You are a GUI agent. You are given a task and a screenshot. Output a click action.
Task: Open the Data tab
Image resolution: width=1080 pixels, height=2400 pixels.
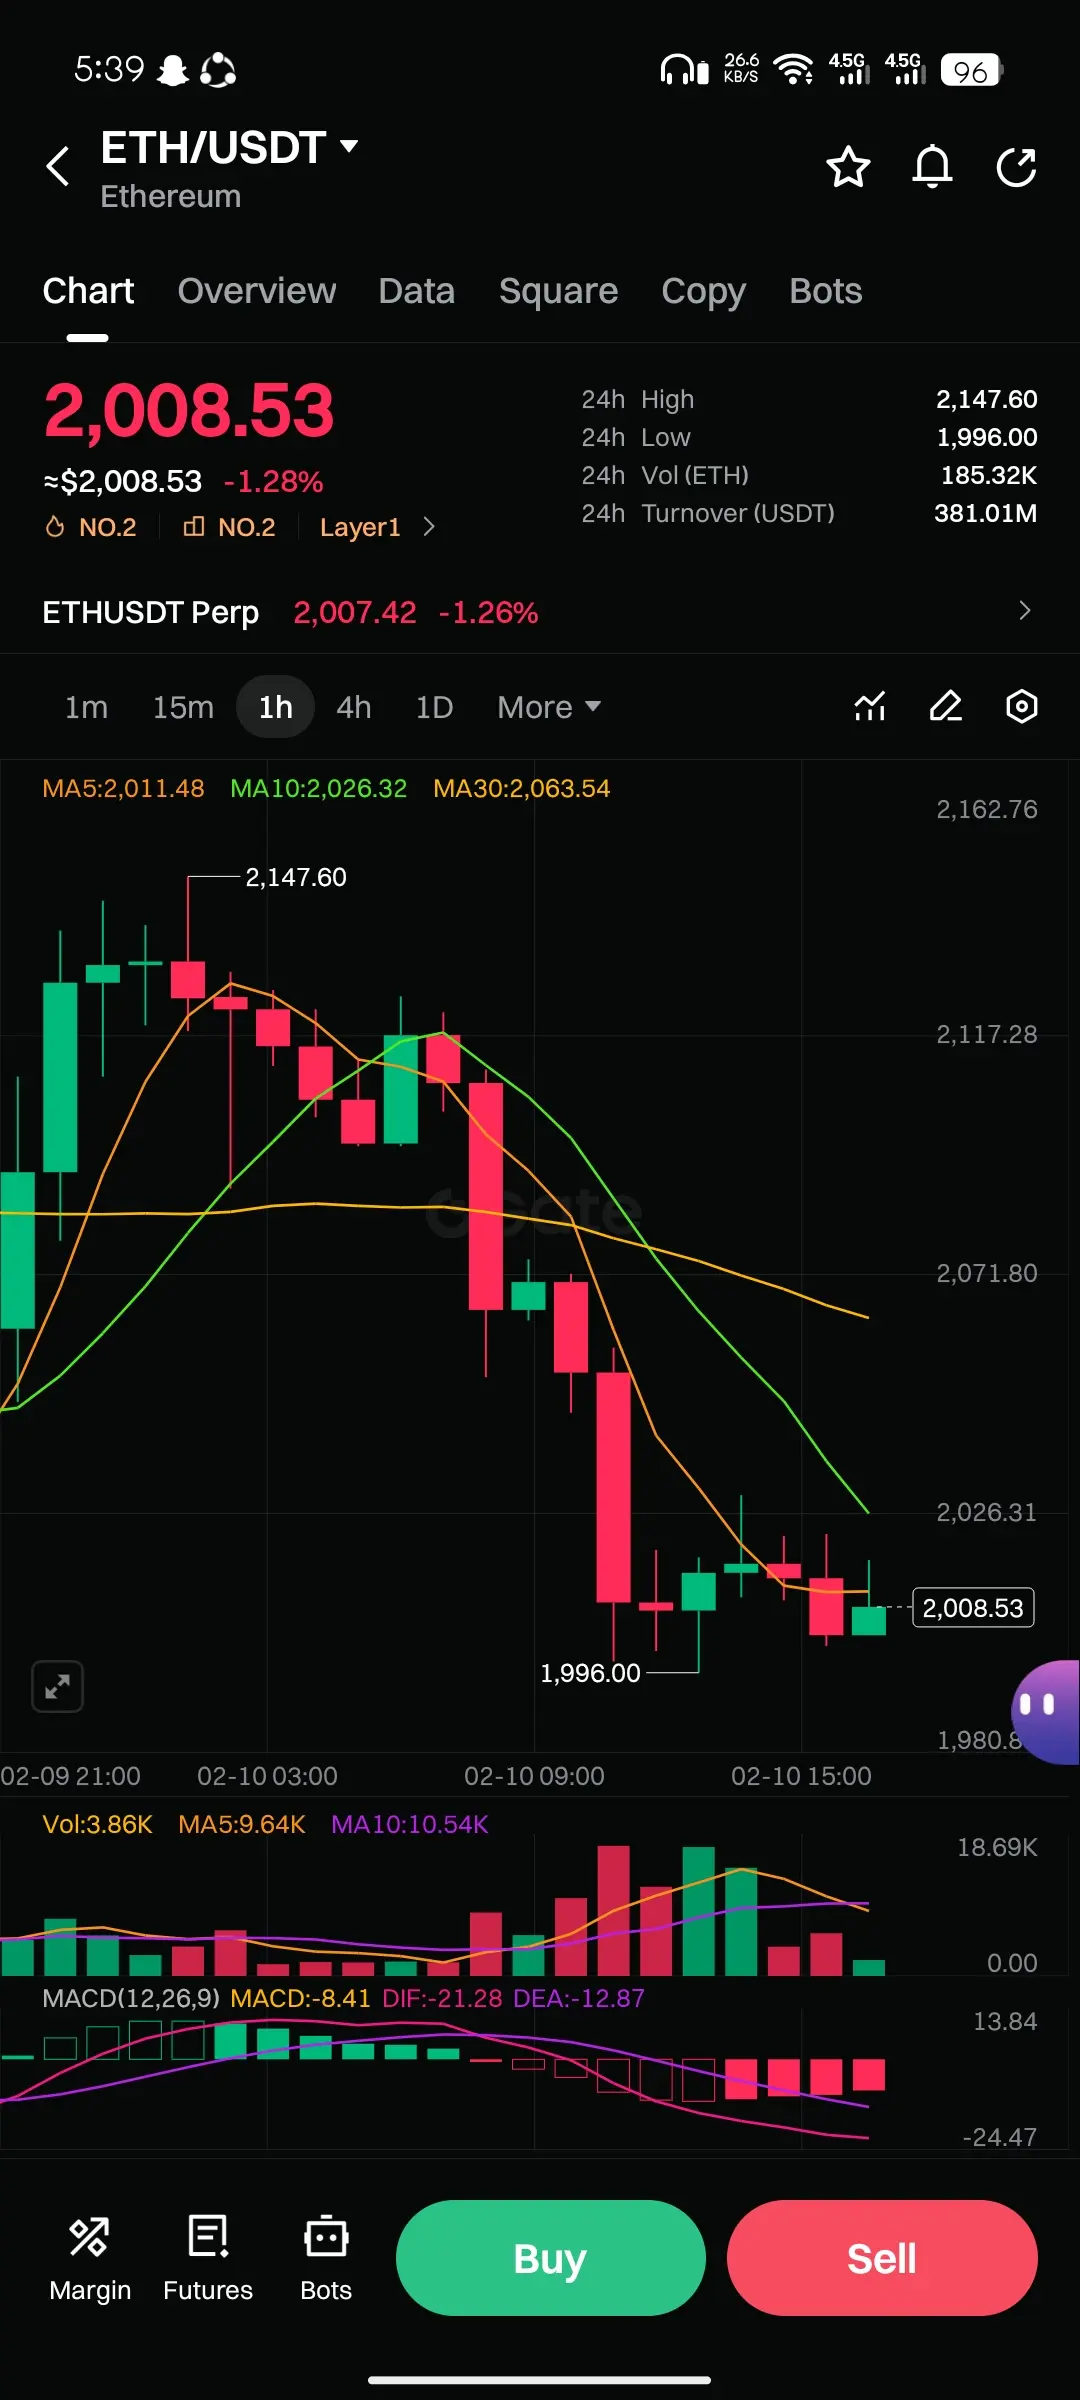[x=417, y=291]
